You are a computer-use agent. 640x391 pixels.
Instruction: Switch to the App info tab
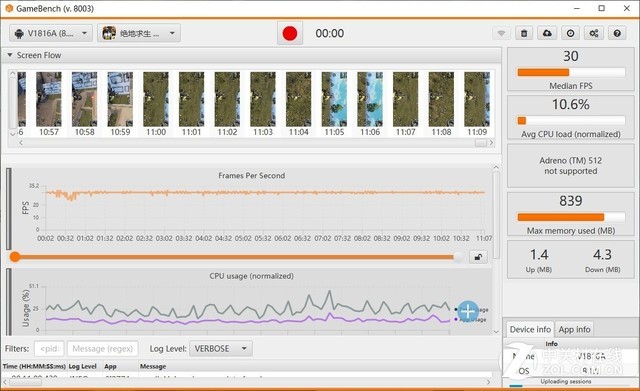click(574, 329)
